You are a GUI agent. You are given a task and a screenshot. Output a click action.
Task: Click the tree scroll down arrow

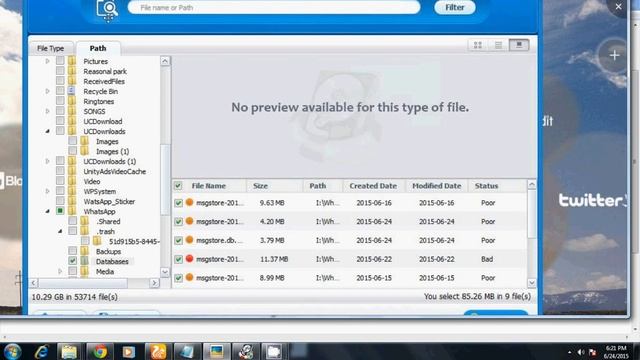pos(165,272)
